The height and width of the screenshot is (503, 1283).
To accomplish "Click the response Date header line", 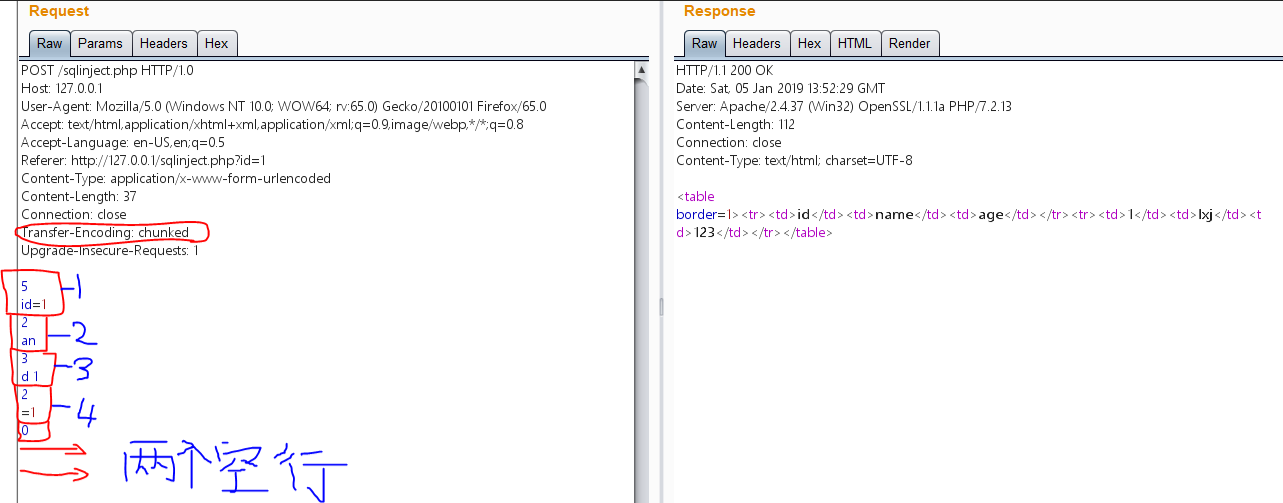I will [x=780, y=88].
